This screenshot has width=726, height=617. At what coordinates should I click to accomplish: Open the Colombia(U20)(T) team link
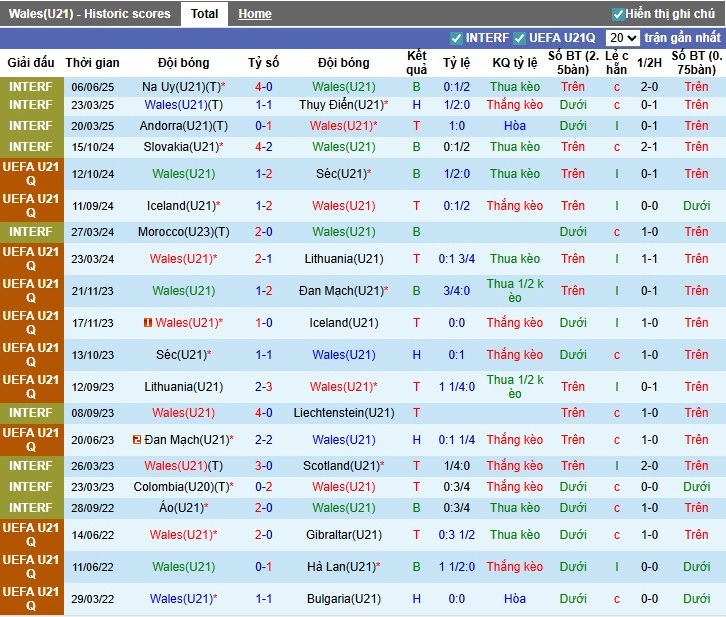click(181, 487)
